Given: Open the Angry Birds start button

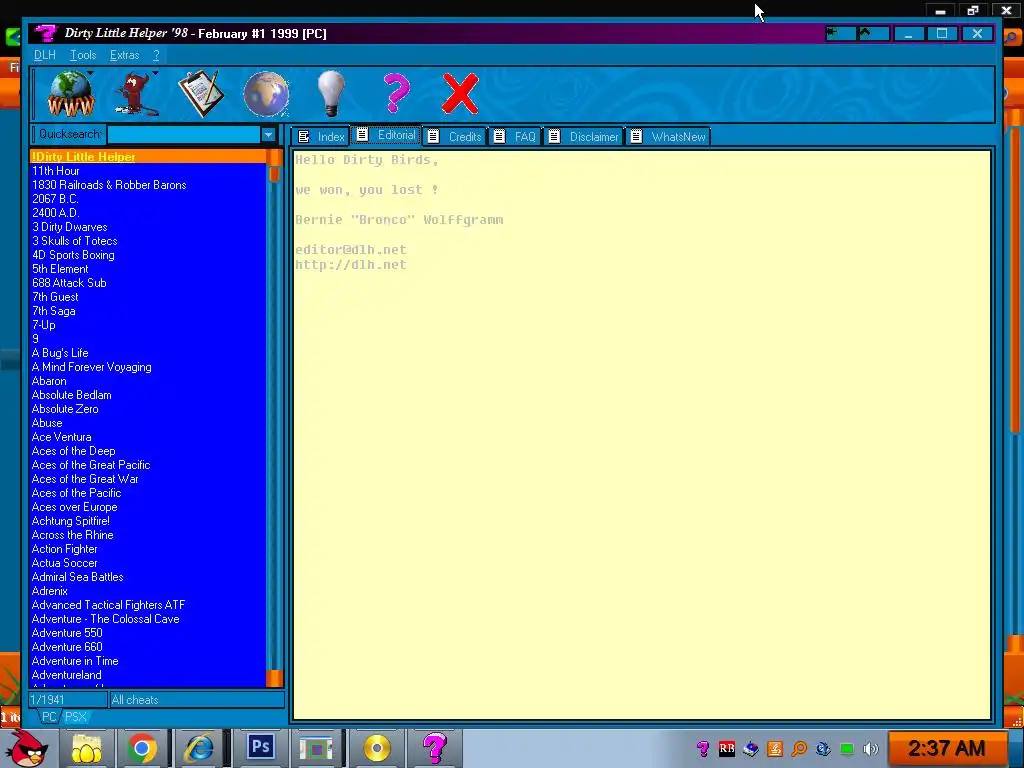Looking at the screenshot, I should pyautogui.click(x=27, y=749).
